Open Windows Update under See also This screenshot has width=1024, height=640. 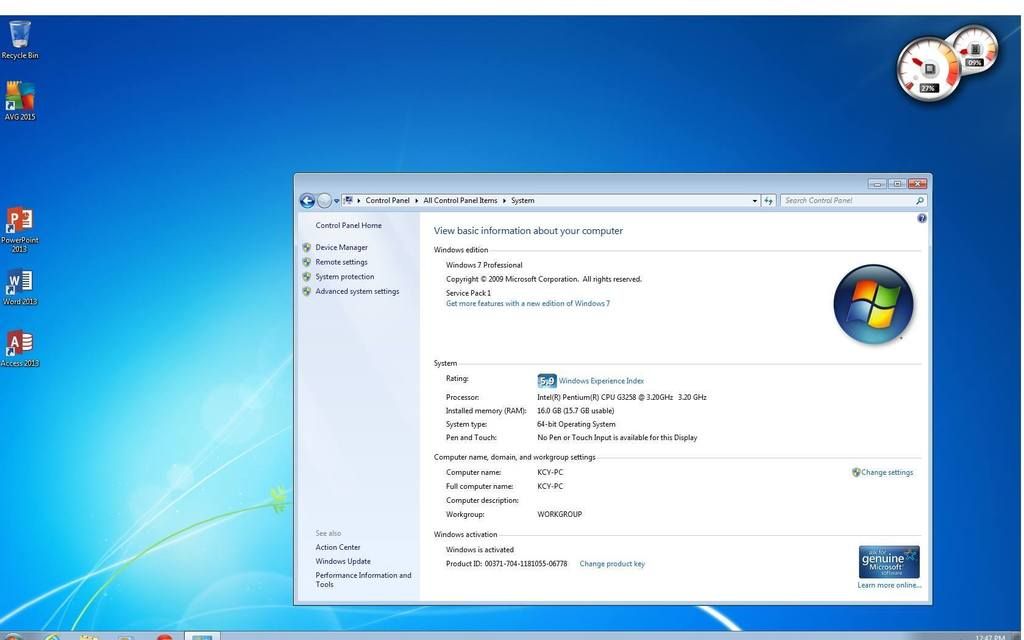343,561
